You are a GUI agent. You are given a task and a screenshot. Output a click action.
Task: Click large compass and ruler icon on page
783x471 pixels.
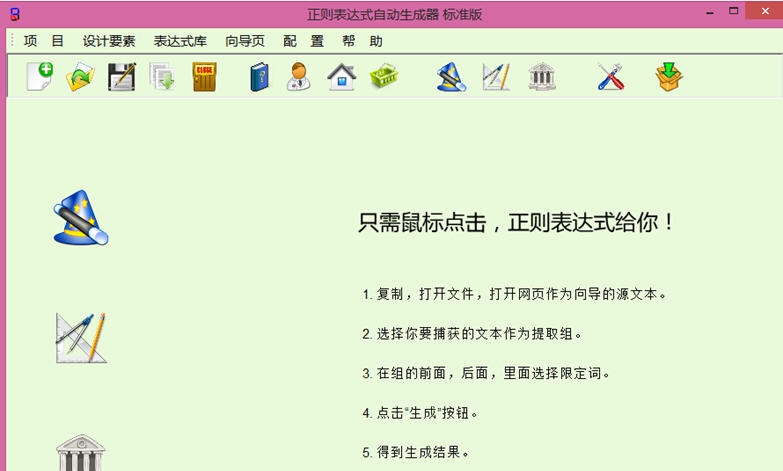pos(81,338)
